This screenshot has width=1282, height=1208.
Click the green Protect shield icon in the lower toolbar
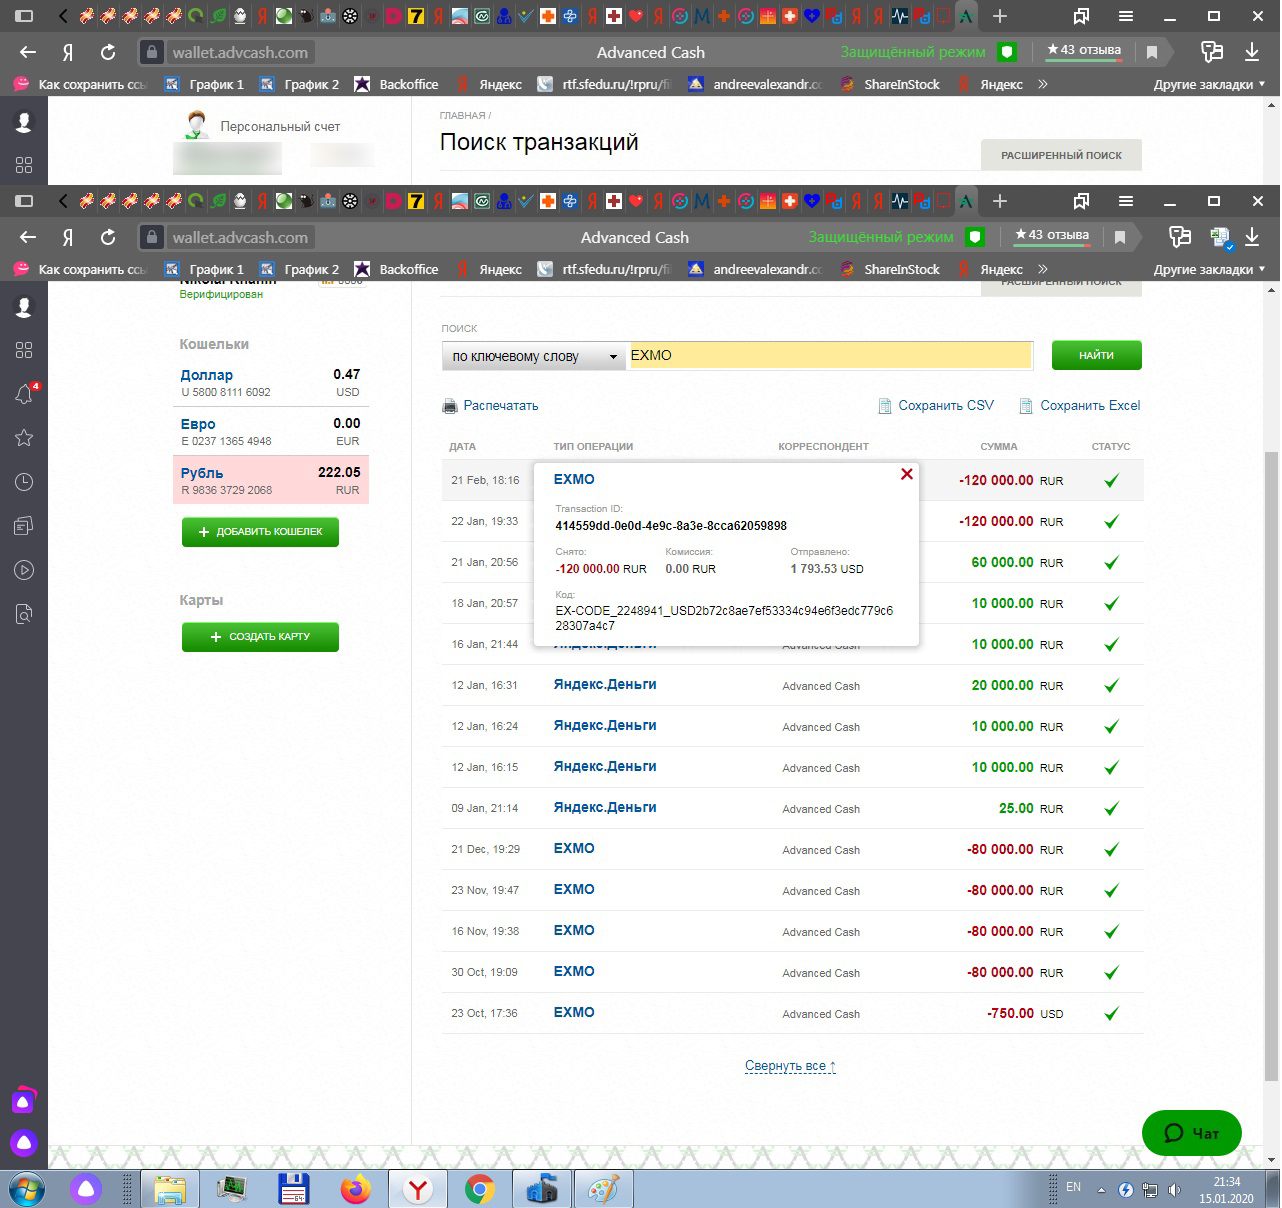(x=975, y=237)
